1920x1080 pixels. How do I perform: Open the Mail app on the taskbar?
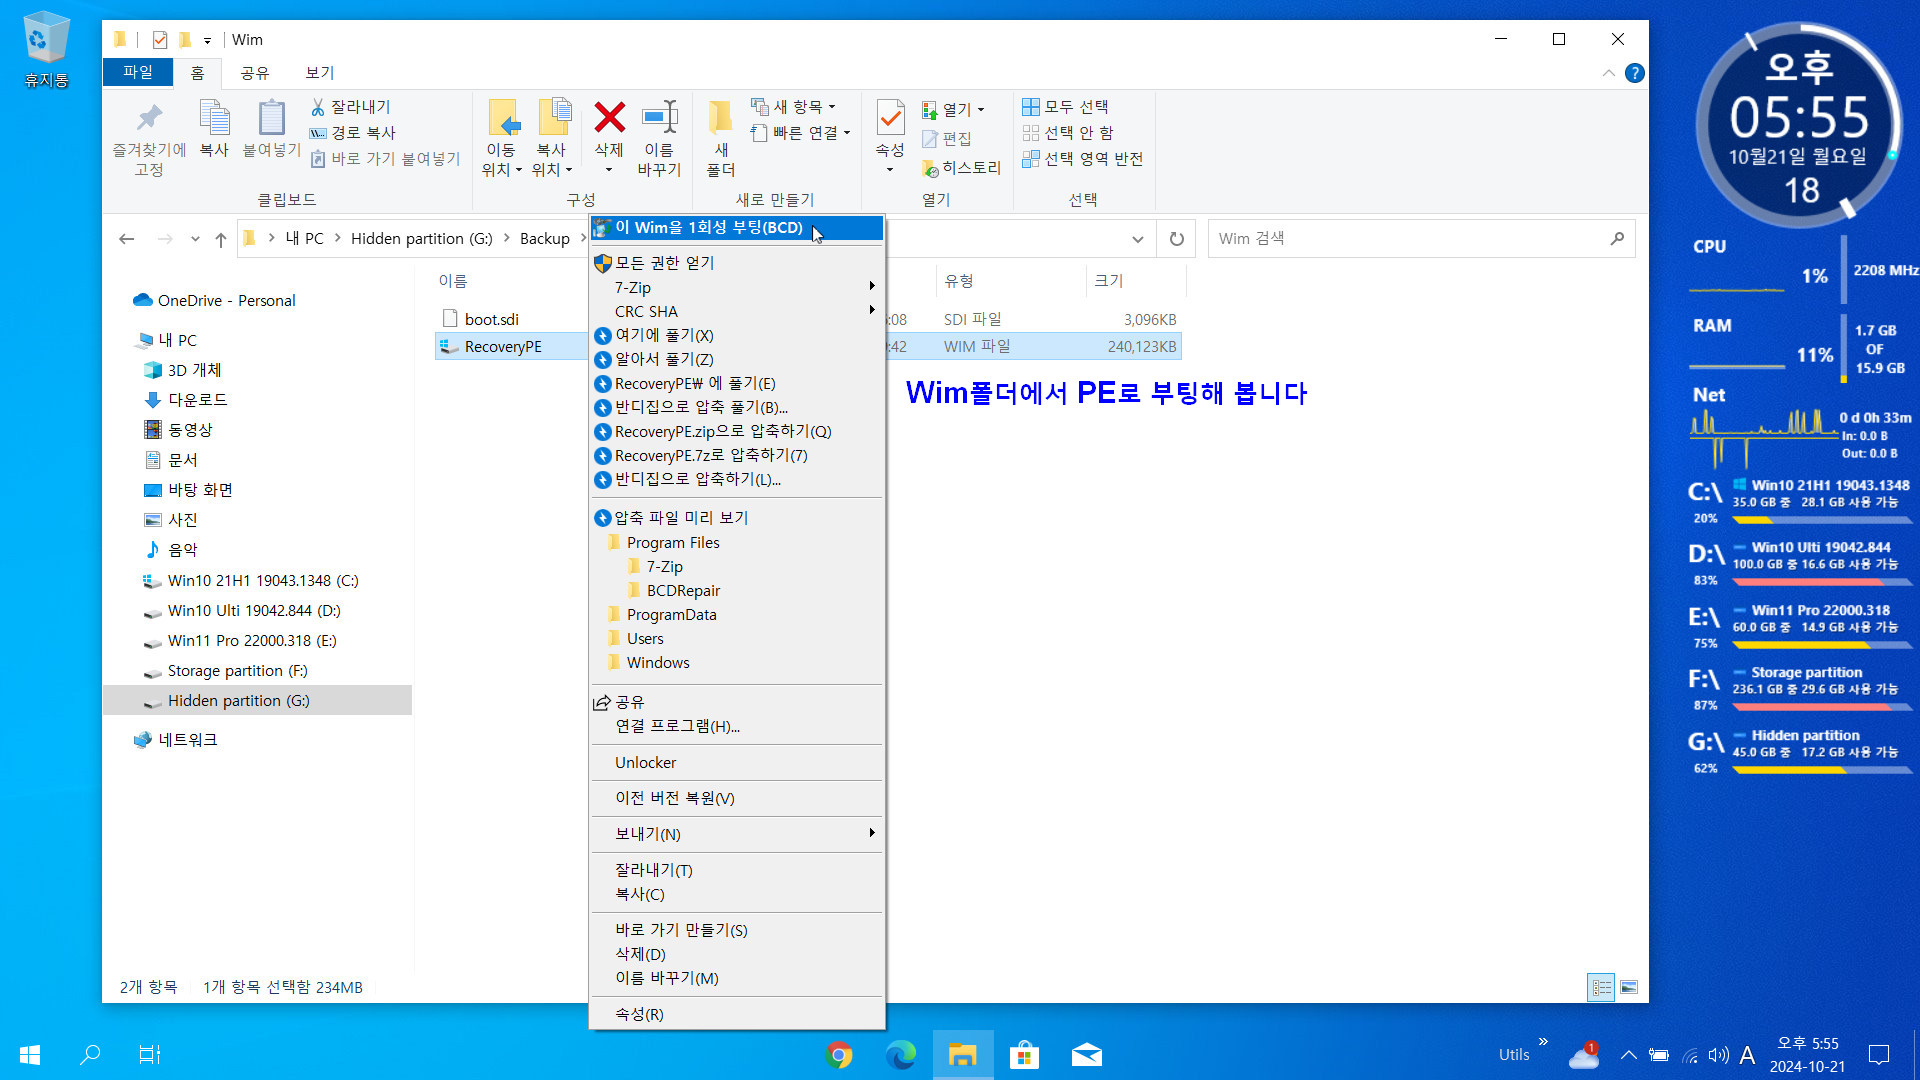click(x=1086, y=1055)
